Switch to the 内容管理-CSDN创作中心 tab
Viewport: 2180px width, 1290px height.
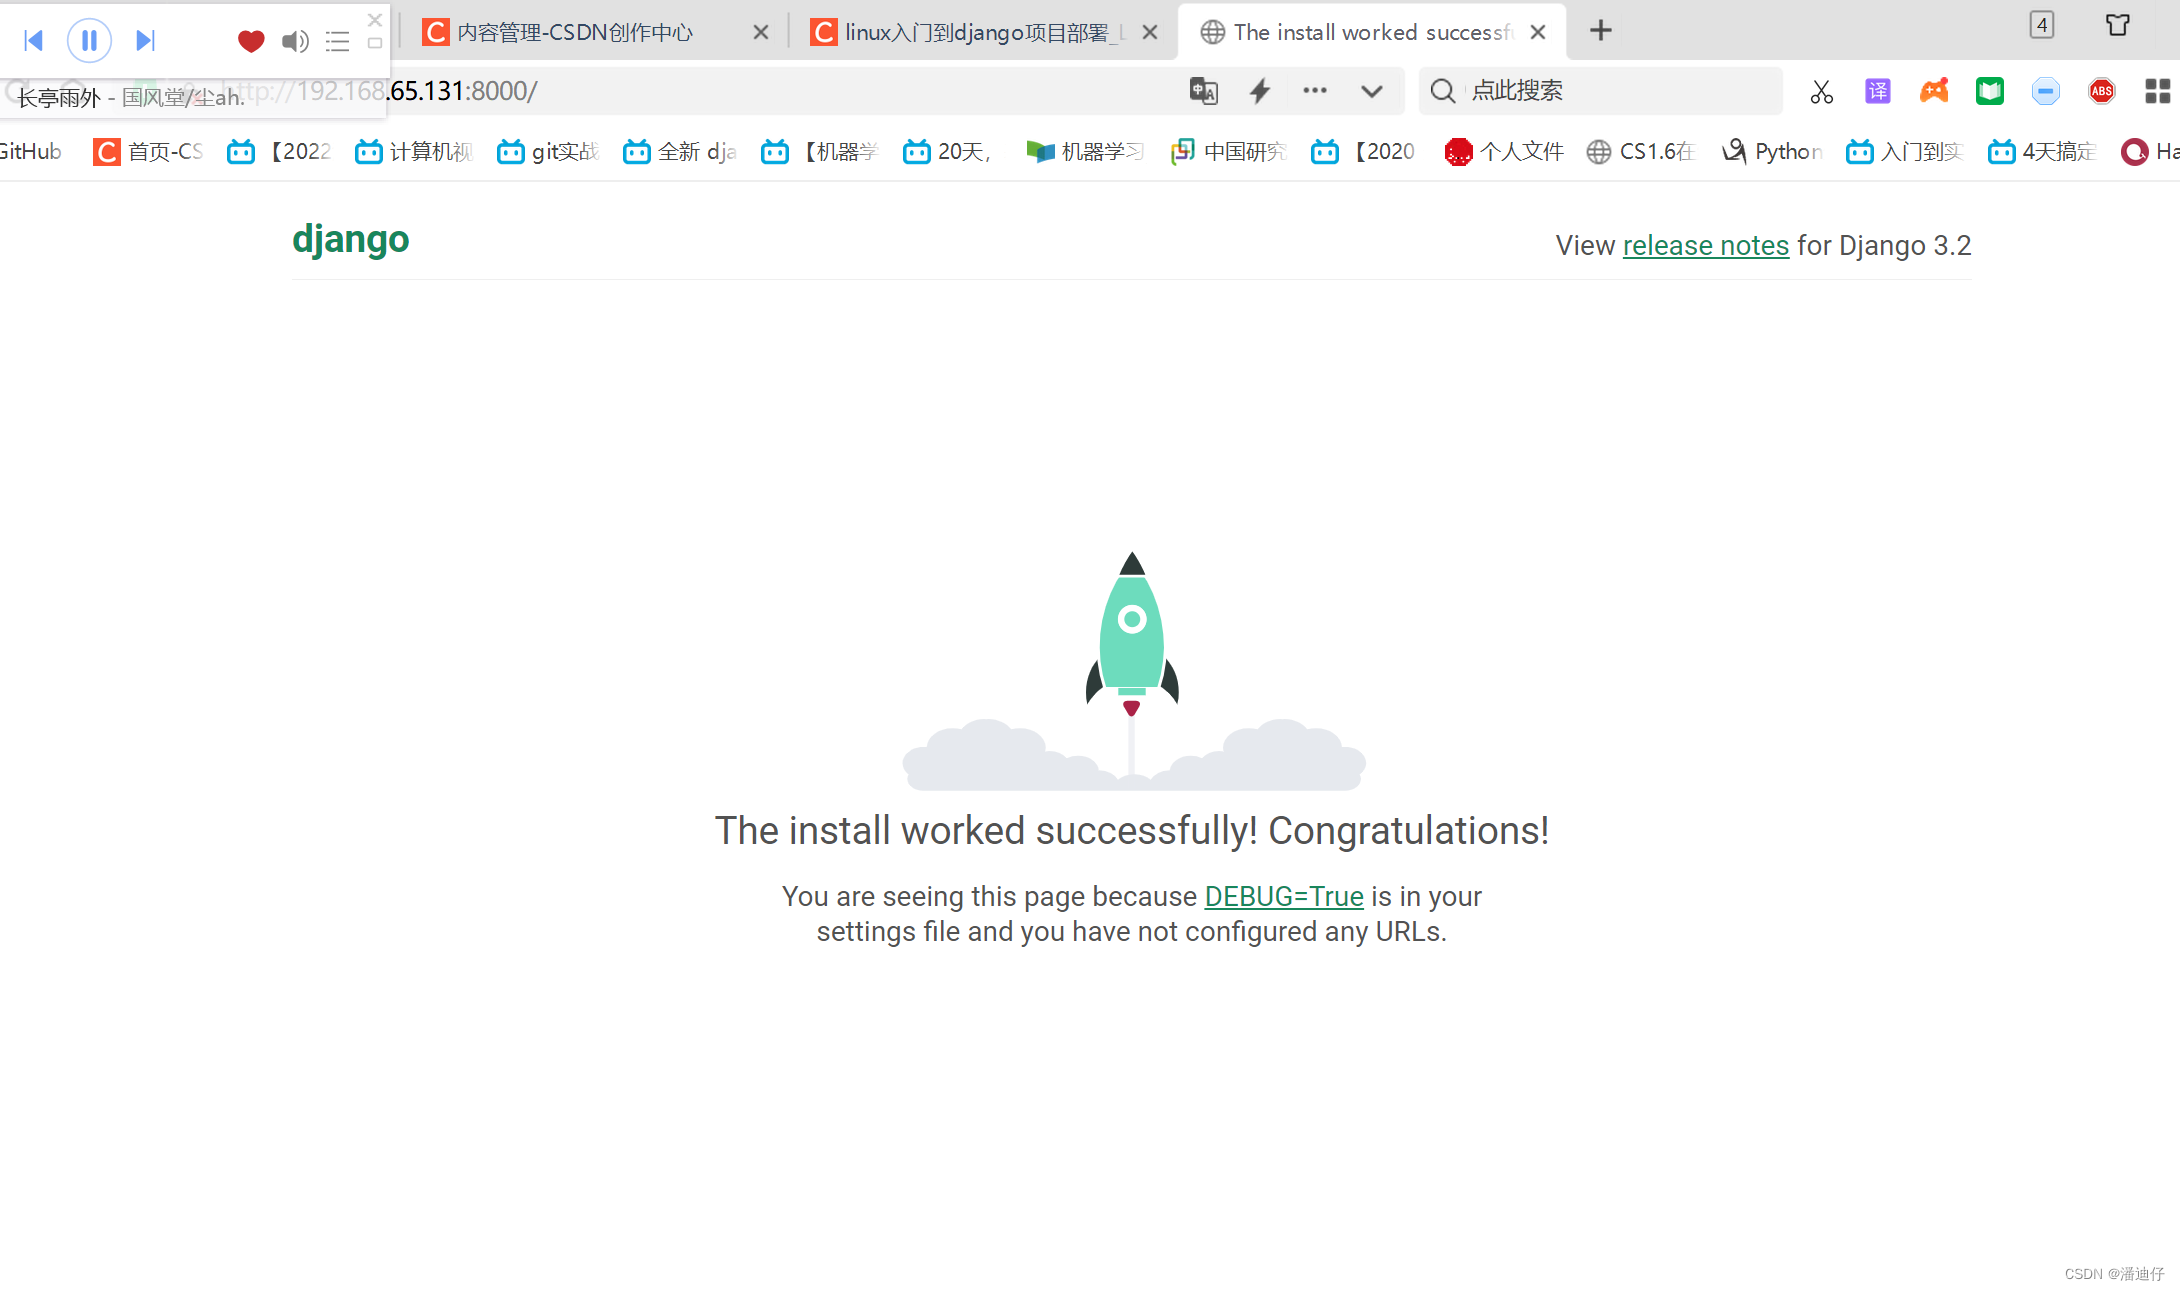tap(575, 32)
